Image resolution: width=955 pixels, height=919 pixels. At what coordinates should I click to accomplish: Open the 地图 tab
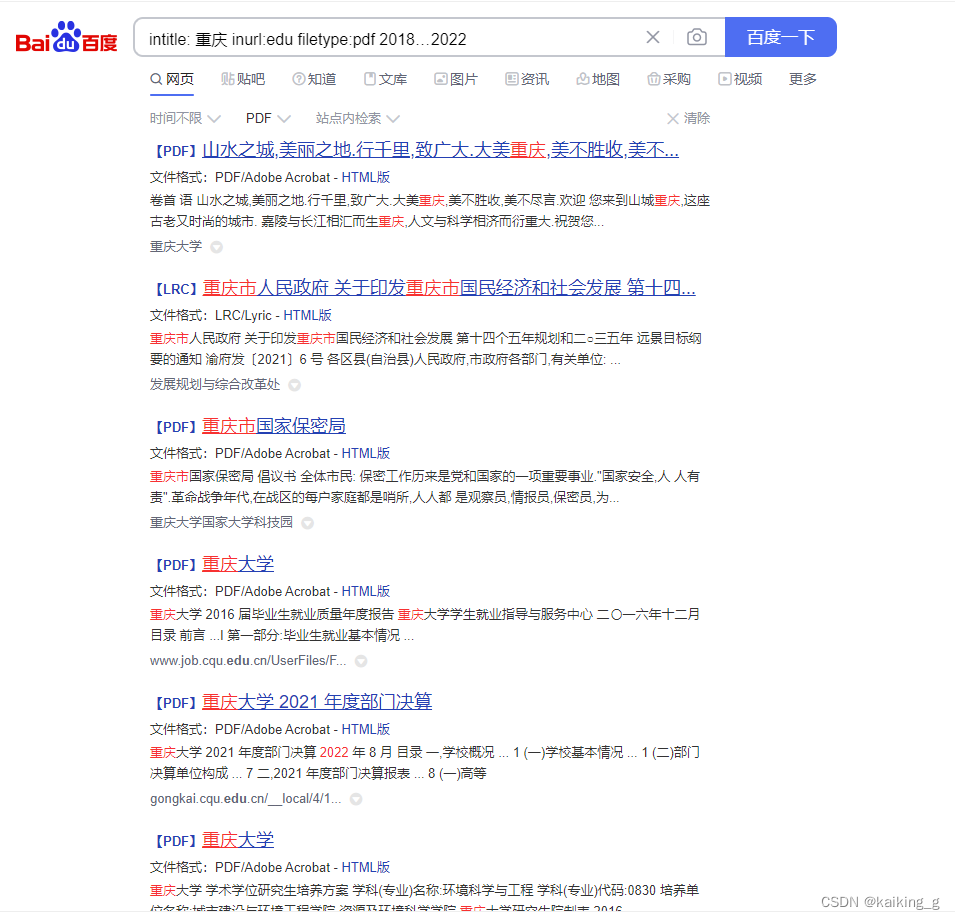(598, 79)
